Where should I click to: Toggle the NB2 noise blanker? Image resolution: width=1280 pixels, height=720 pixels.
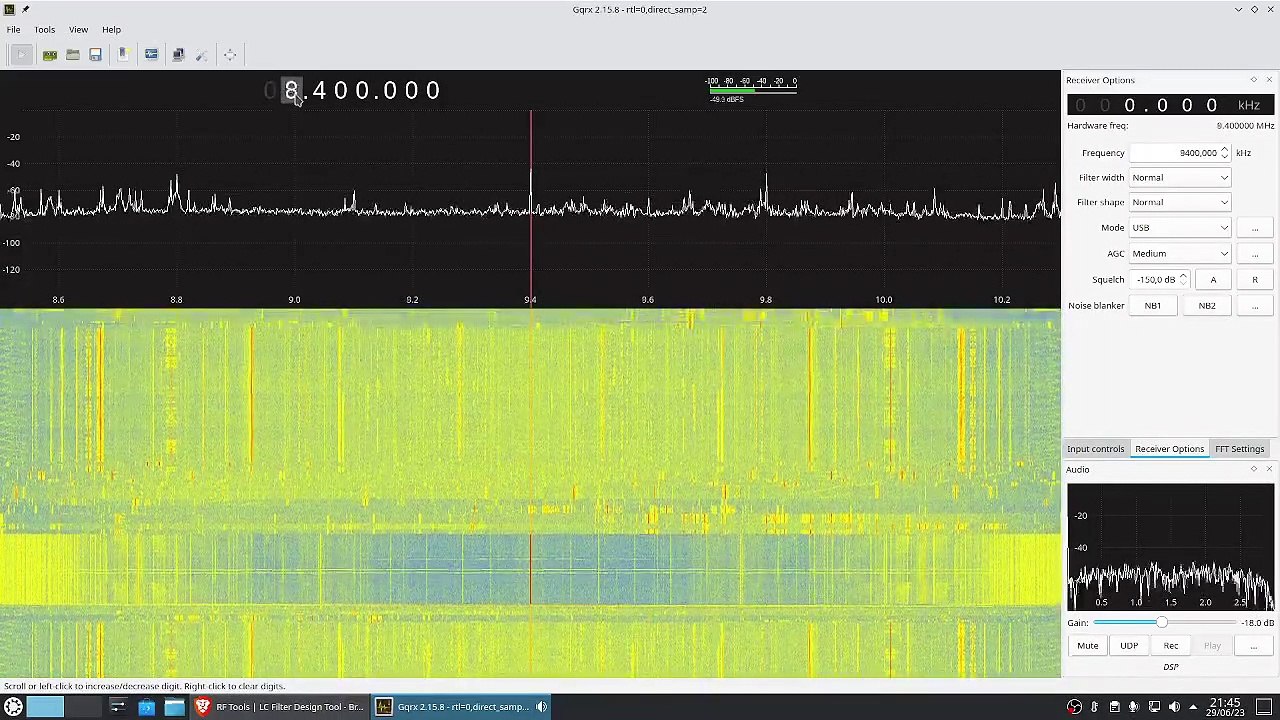(x=1207, y=306)
